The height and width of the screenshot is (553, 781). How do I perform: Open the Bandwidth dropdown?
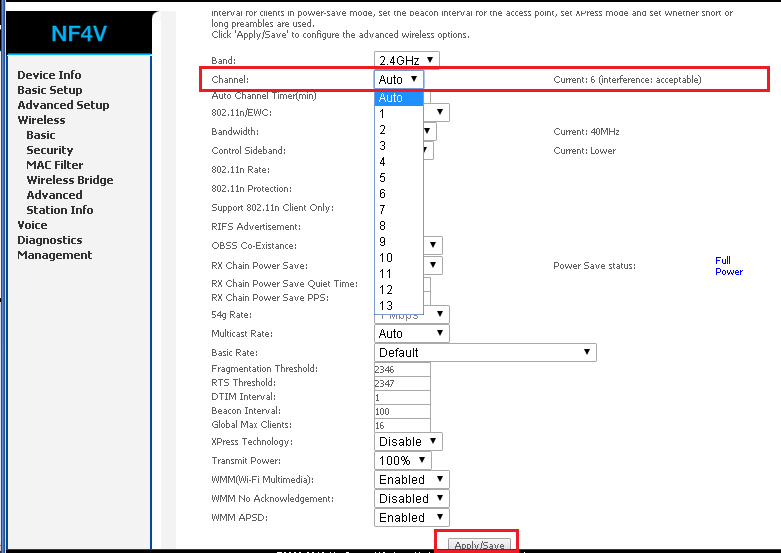coord(430,131)
